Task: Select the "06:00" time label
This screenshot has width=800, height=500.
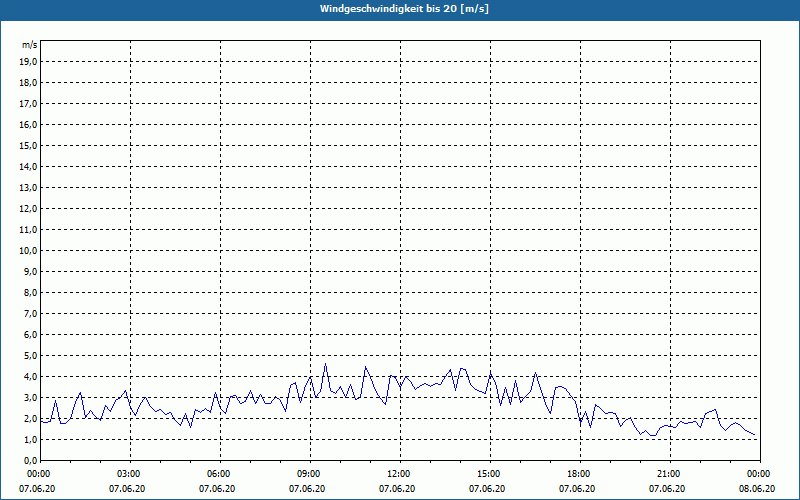Action: coord(220,474)
